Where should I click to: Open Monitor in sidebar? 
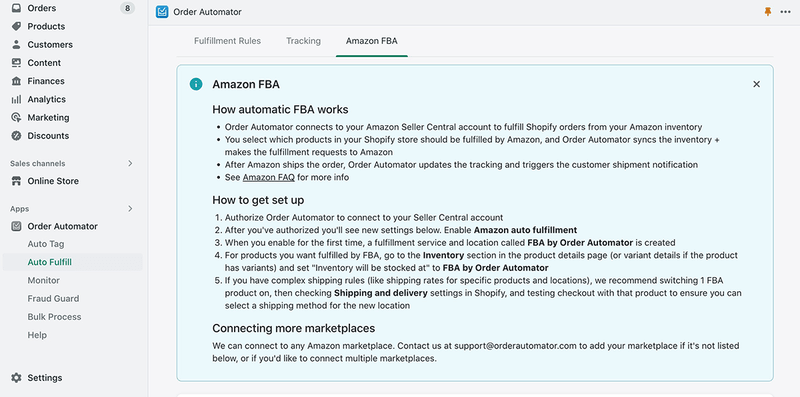44,280
